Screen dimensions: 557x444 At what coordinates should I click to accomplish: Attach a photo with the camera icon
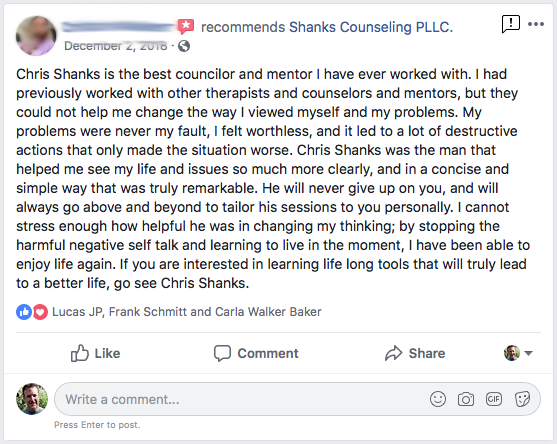[x=466, y=399]
